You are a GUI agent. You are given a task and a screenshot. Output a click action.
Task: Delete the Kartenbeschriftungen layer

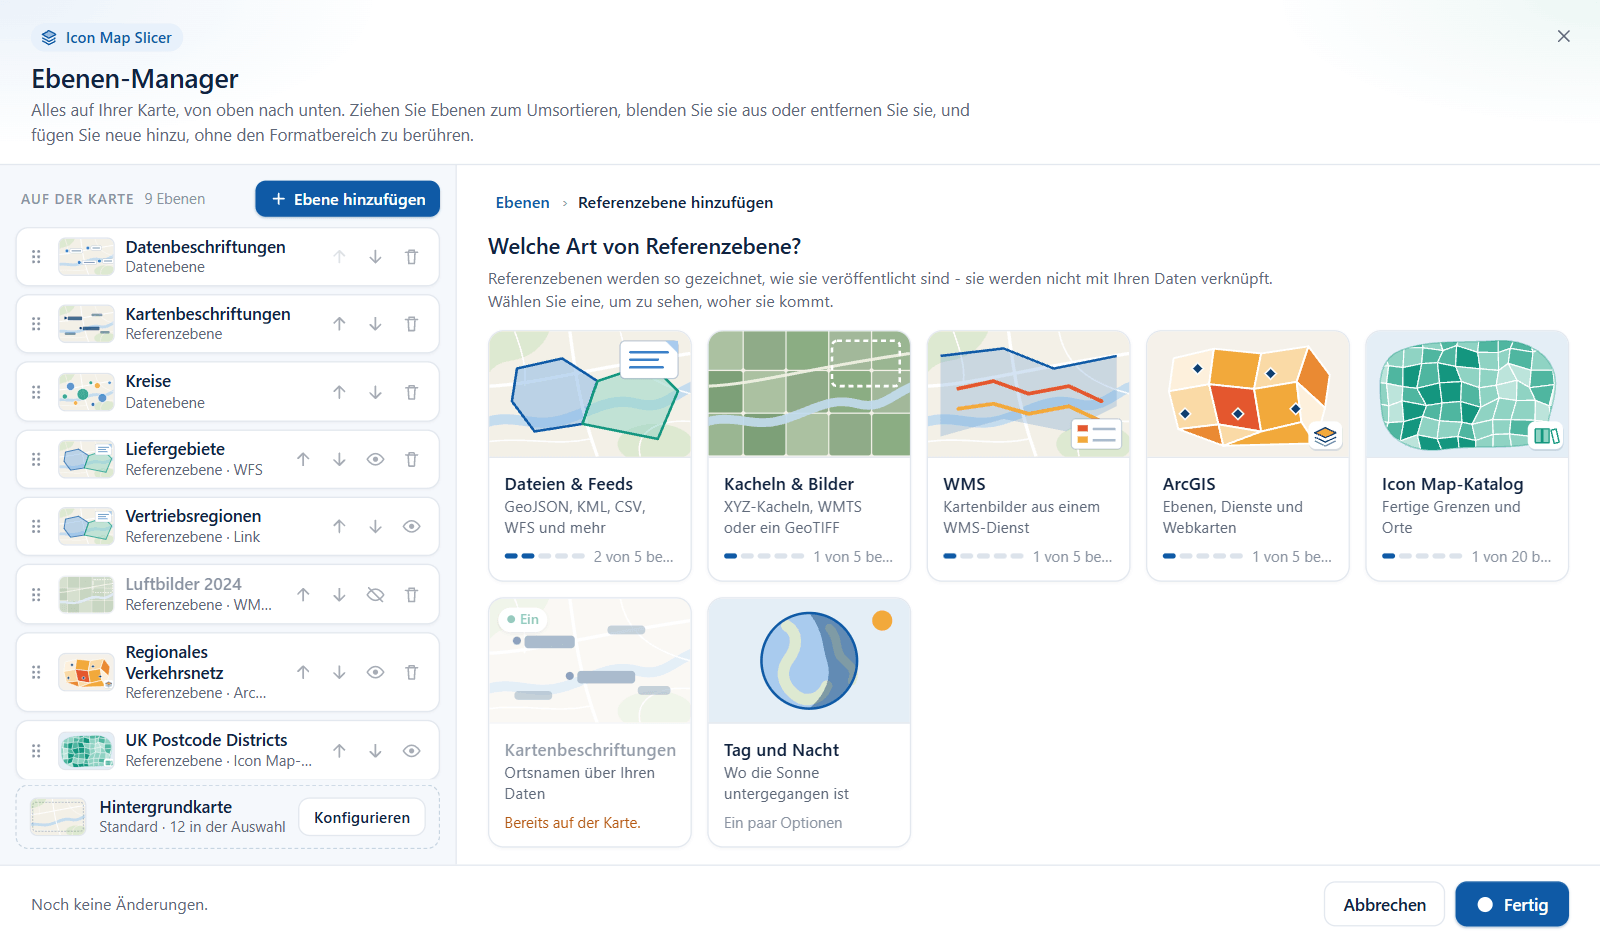[411, 324]
